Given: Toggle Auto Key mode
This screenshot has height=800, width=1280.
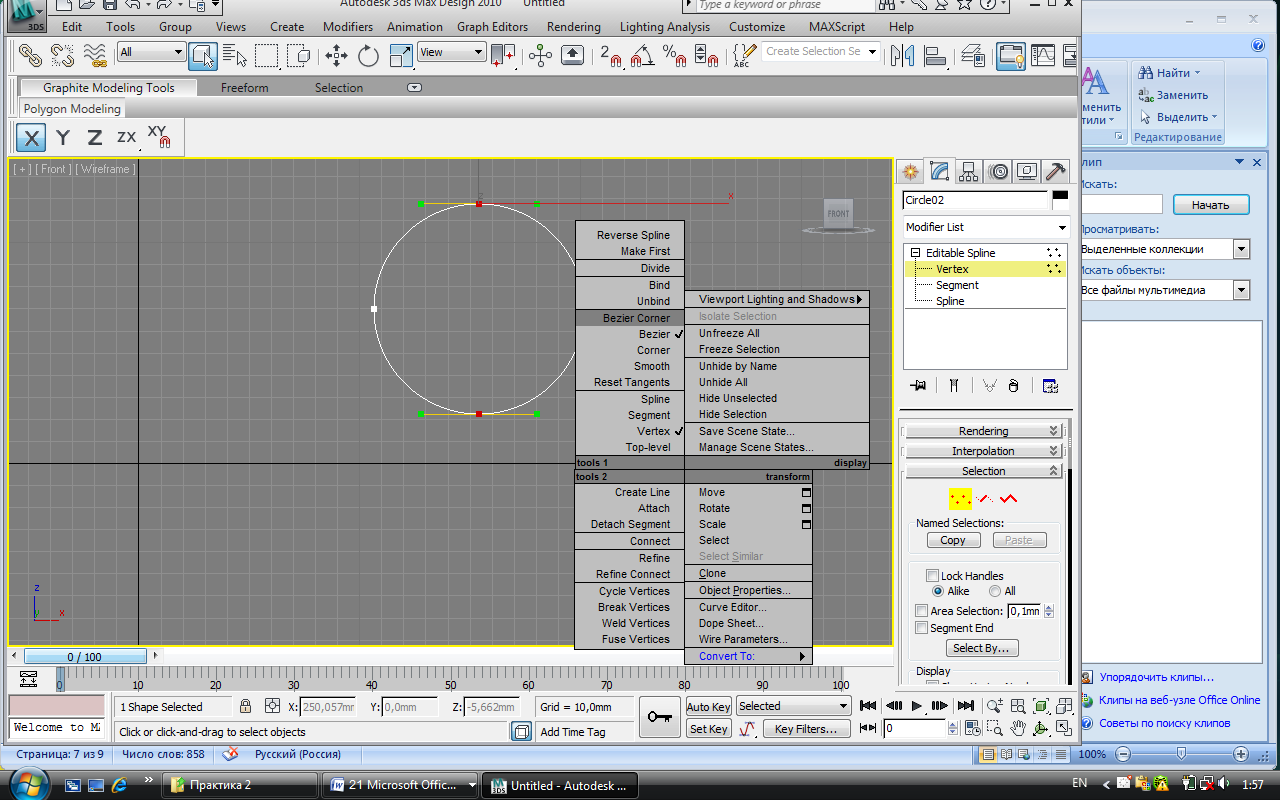Looking at the screenshot, I should pos(709,707).
